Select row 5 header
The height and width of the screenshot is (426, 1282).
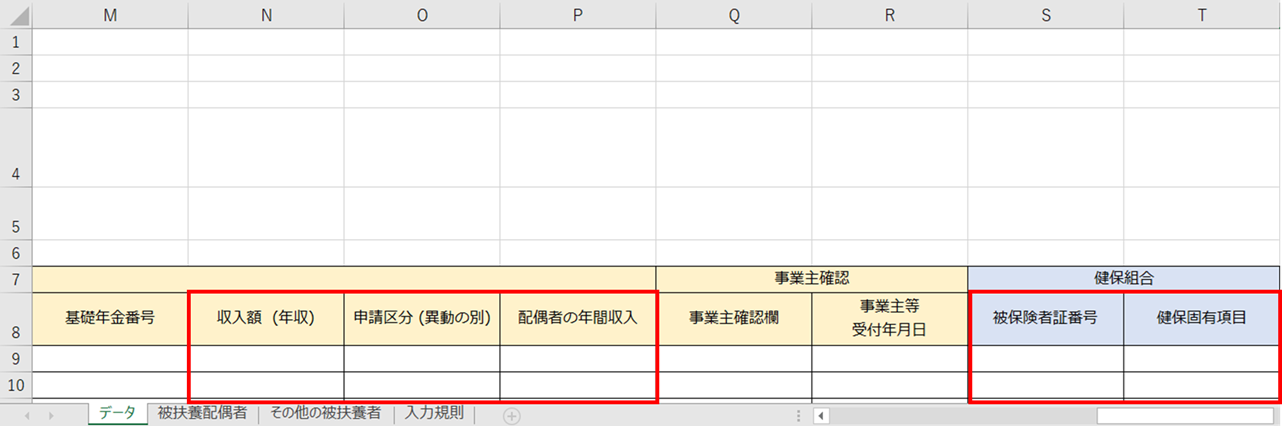click(16, 214)
